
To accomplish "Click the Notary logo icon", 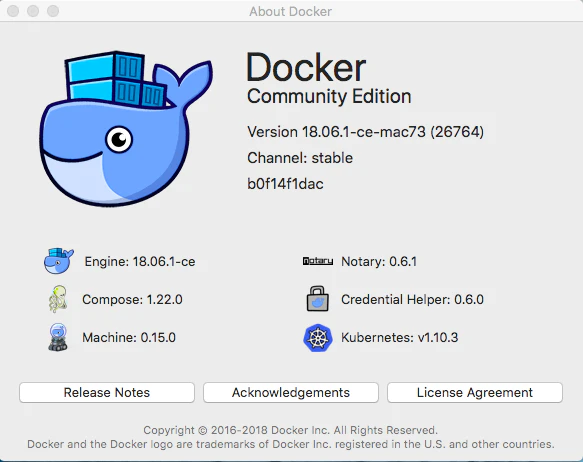I will (318, 261).
